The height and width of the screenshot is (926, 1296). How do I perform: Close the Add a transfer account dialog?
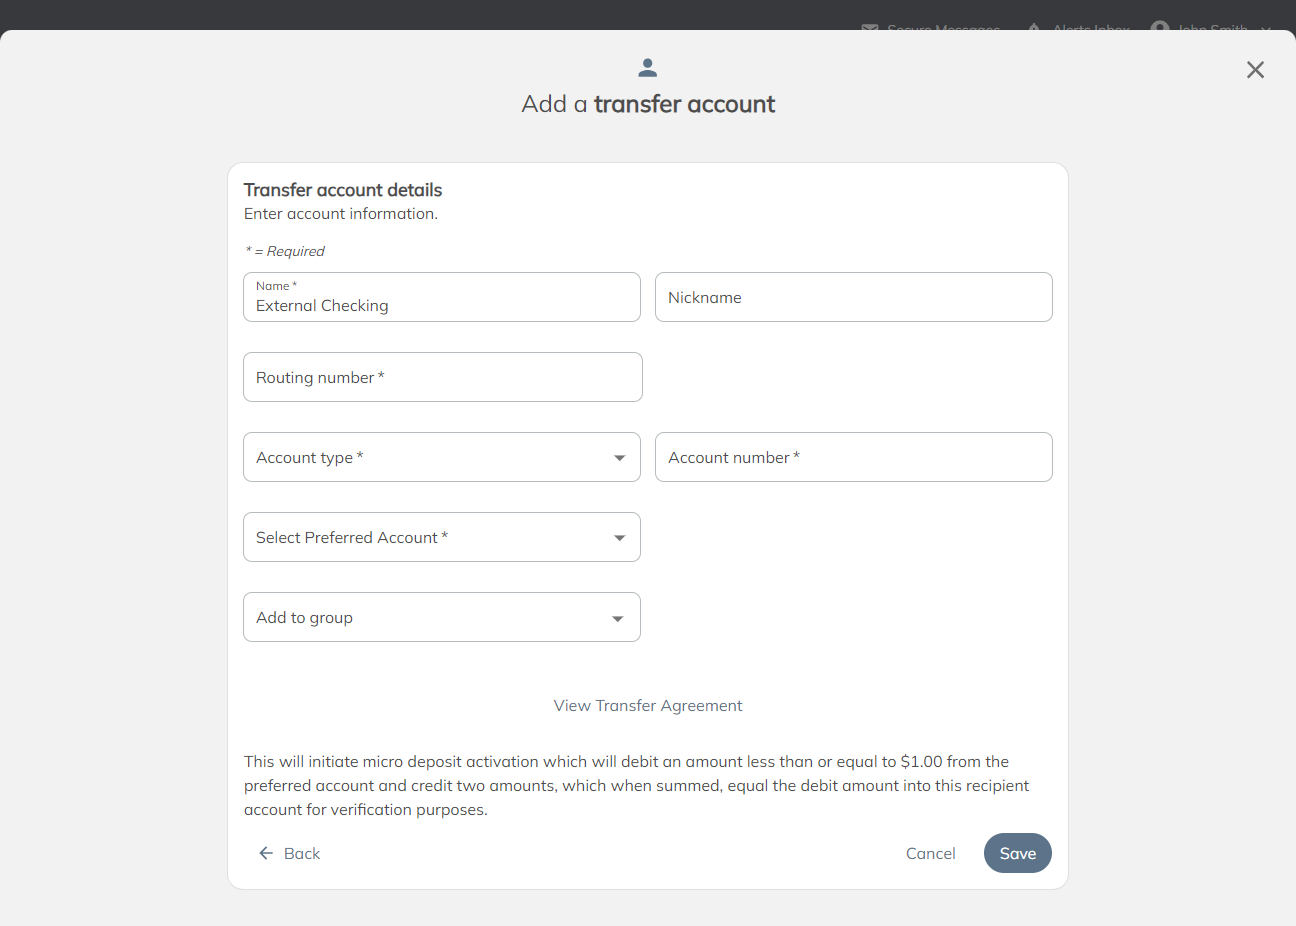coord(1255,70)
